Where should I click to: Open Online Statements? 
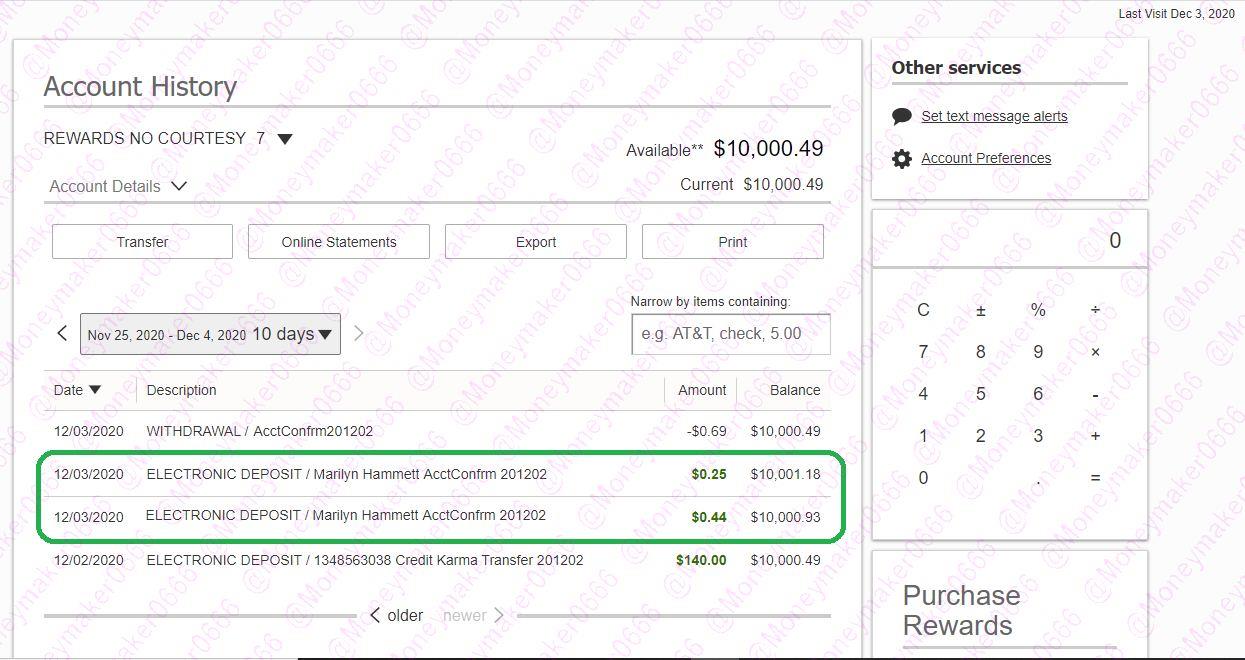pyautogui.click(x=338, y=242)
